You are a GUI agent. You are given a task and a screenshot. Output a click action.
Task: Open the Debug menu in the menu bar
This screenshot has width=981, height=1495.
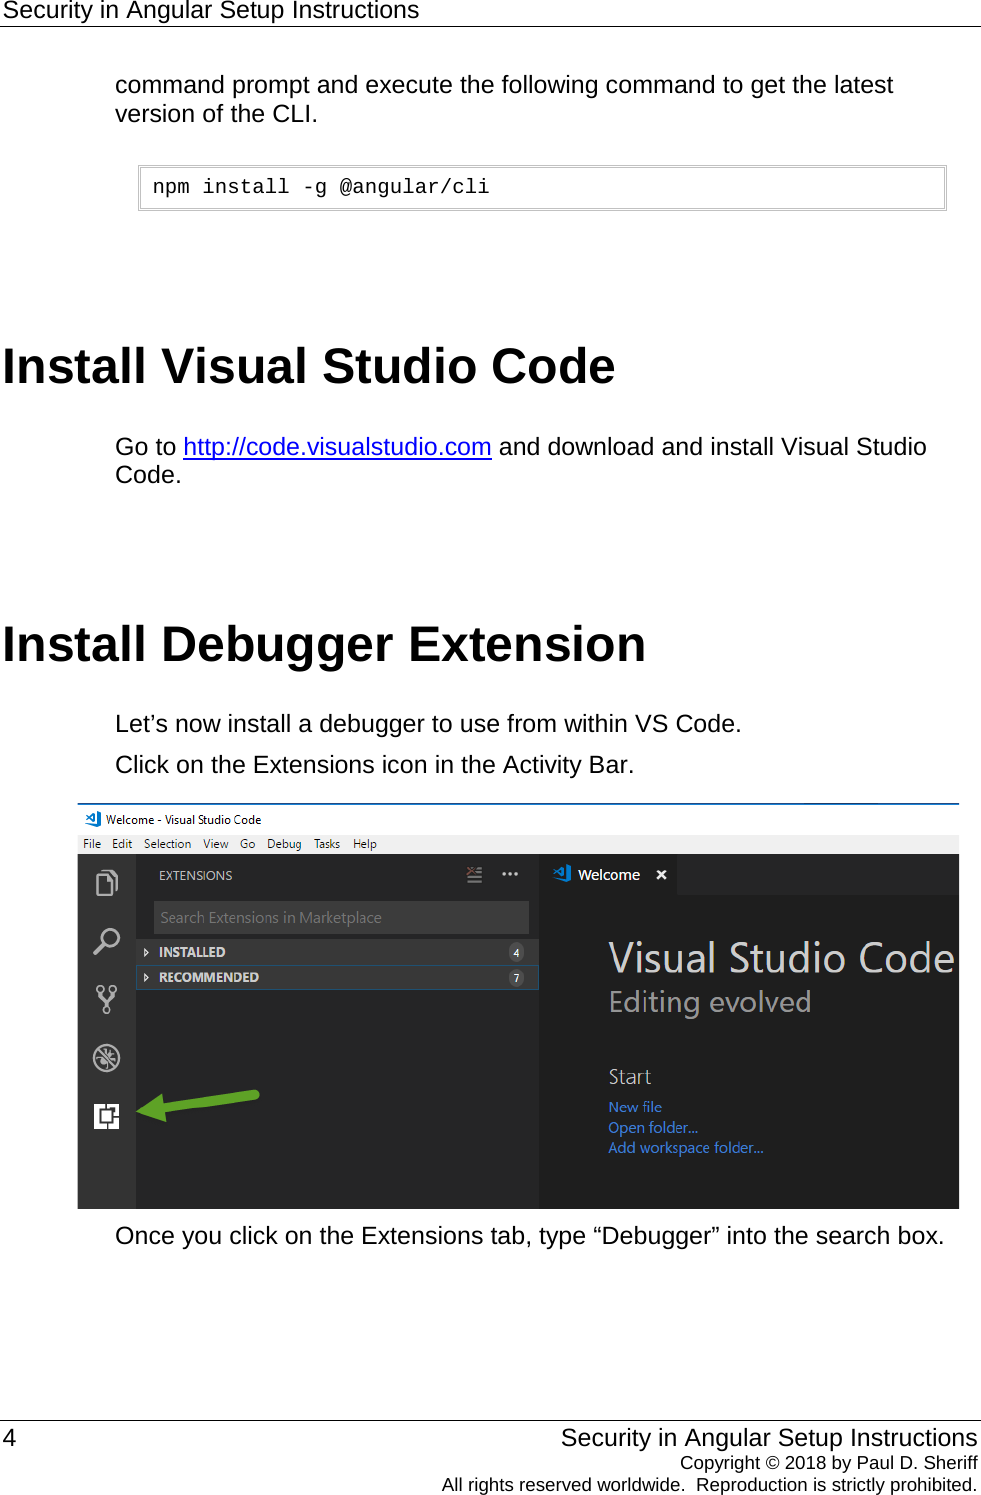pos(284,843)
